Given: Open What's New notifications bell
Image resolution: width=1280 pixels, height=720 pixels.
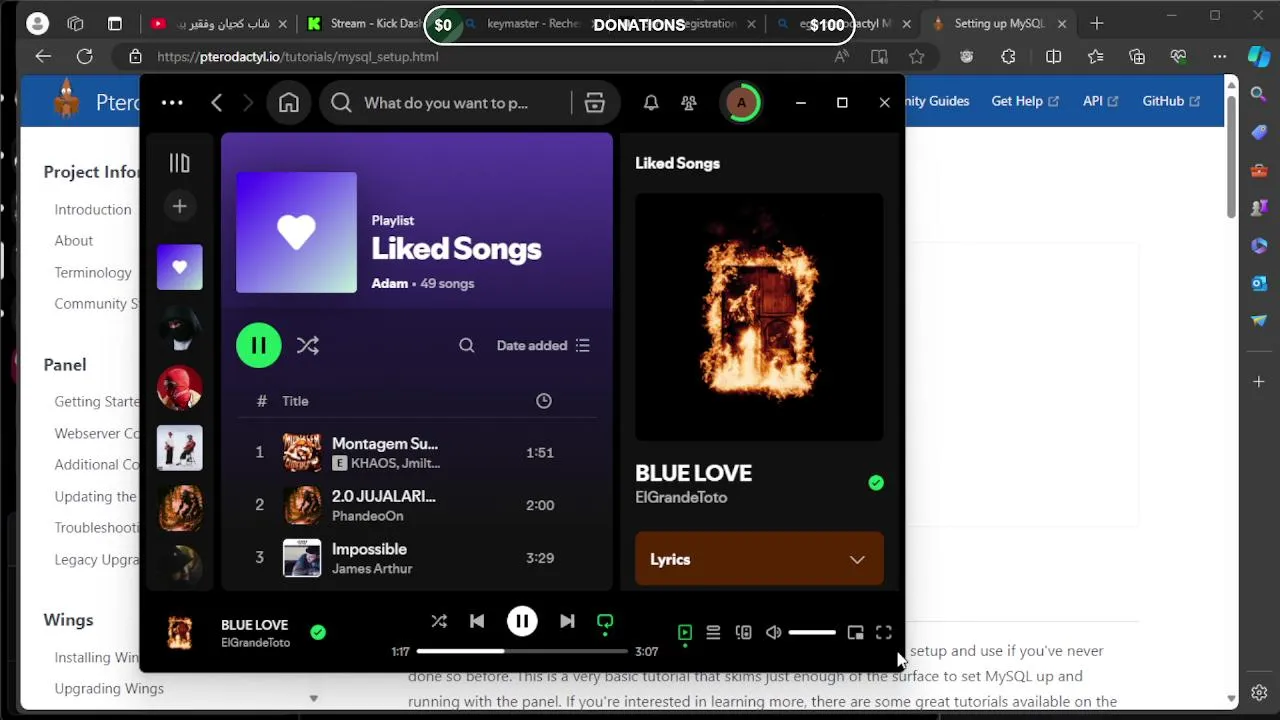Looking at the screenshot, I should point(651,103).
